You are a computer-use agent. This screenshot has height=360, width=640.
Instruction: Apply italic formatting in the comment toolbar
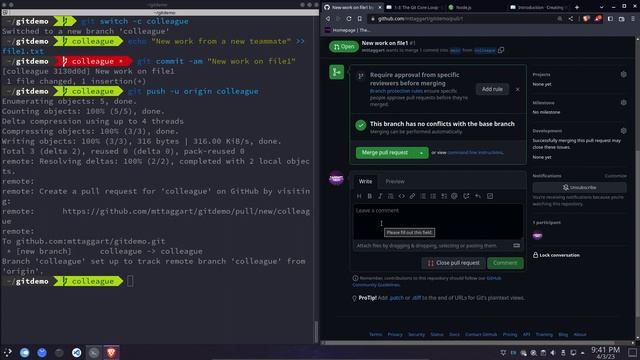coord(380,196)
